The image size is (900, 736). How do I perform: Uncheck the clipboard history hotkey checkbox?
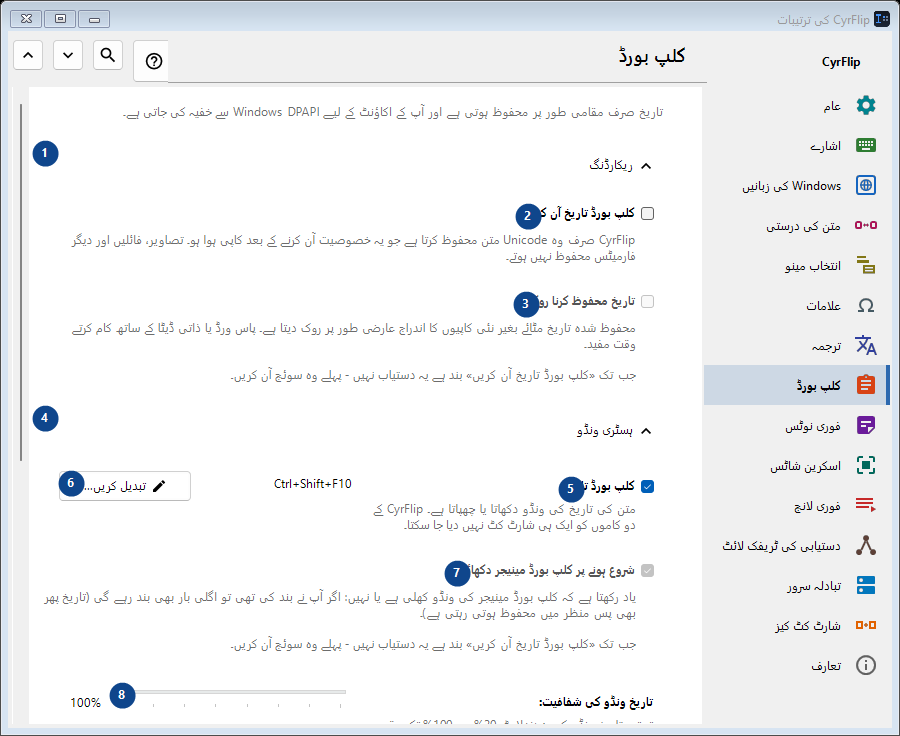click(x=647, y=486)
